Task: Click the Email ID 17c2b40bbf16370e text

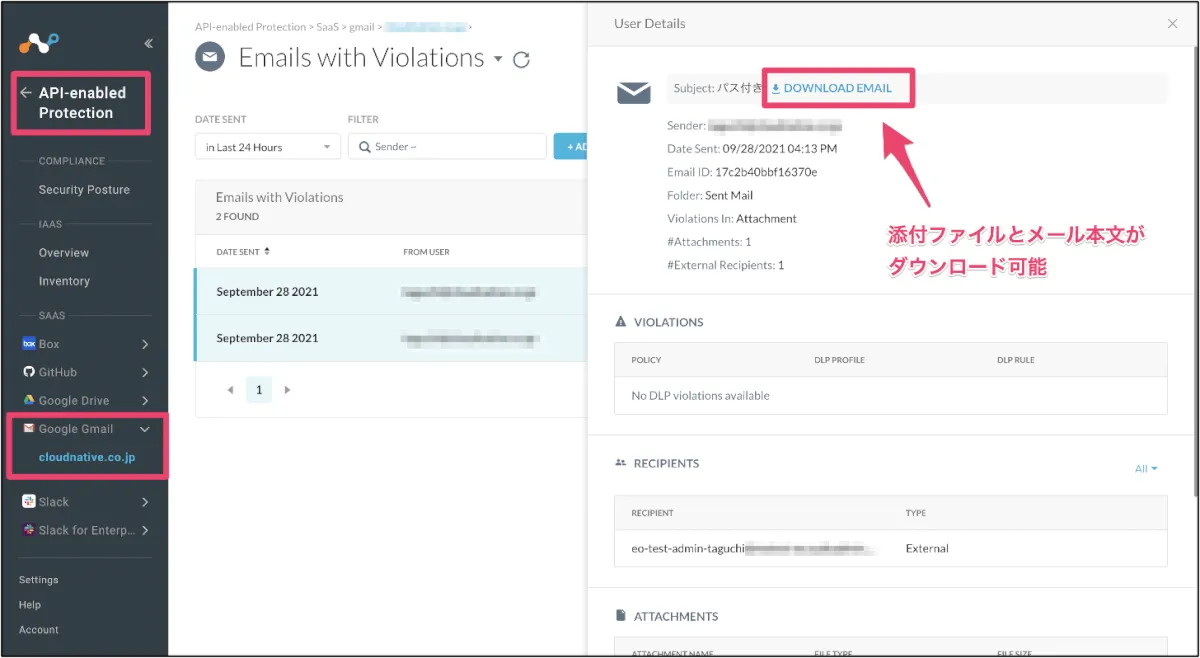Action: [742, 172]
